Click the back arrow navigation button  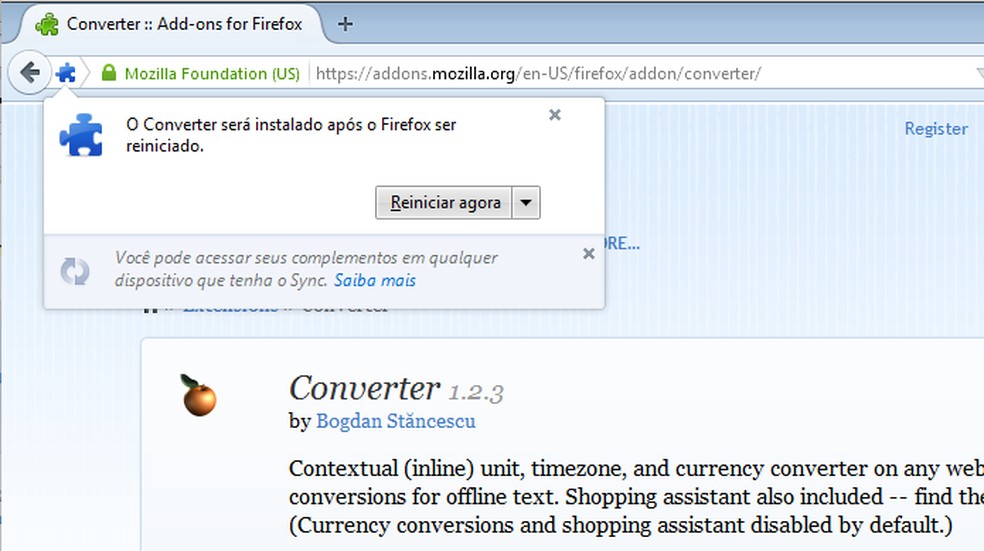29,73
